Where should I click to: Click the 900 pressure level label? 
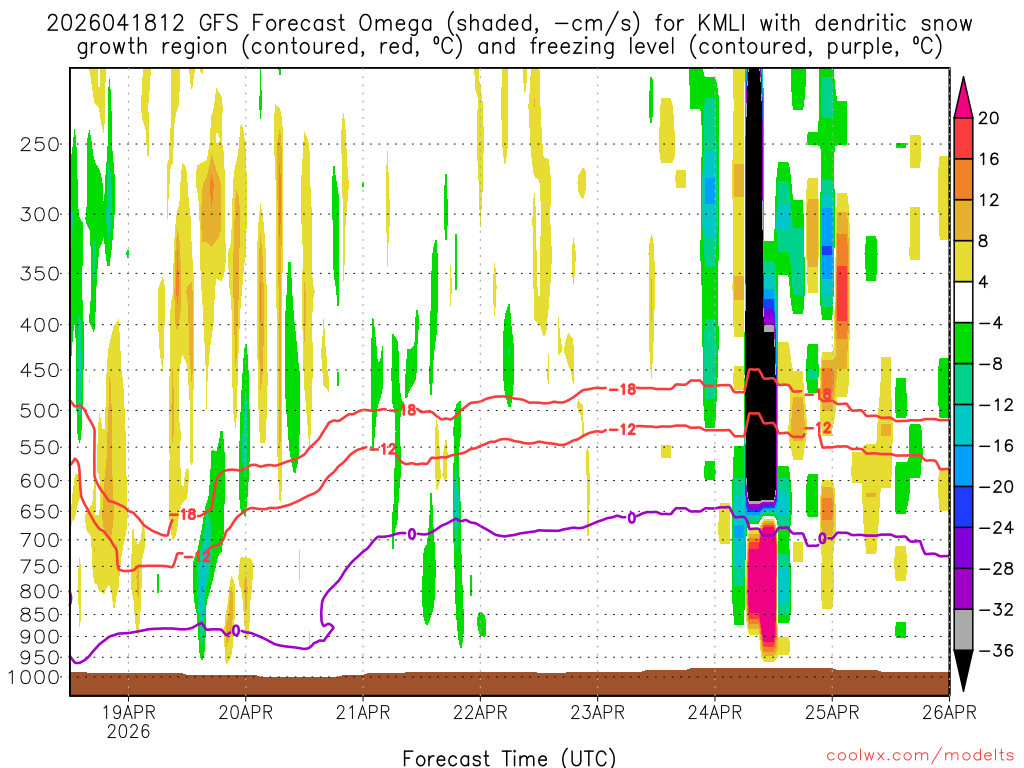coord(40,637)
